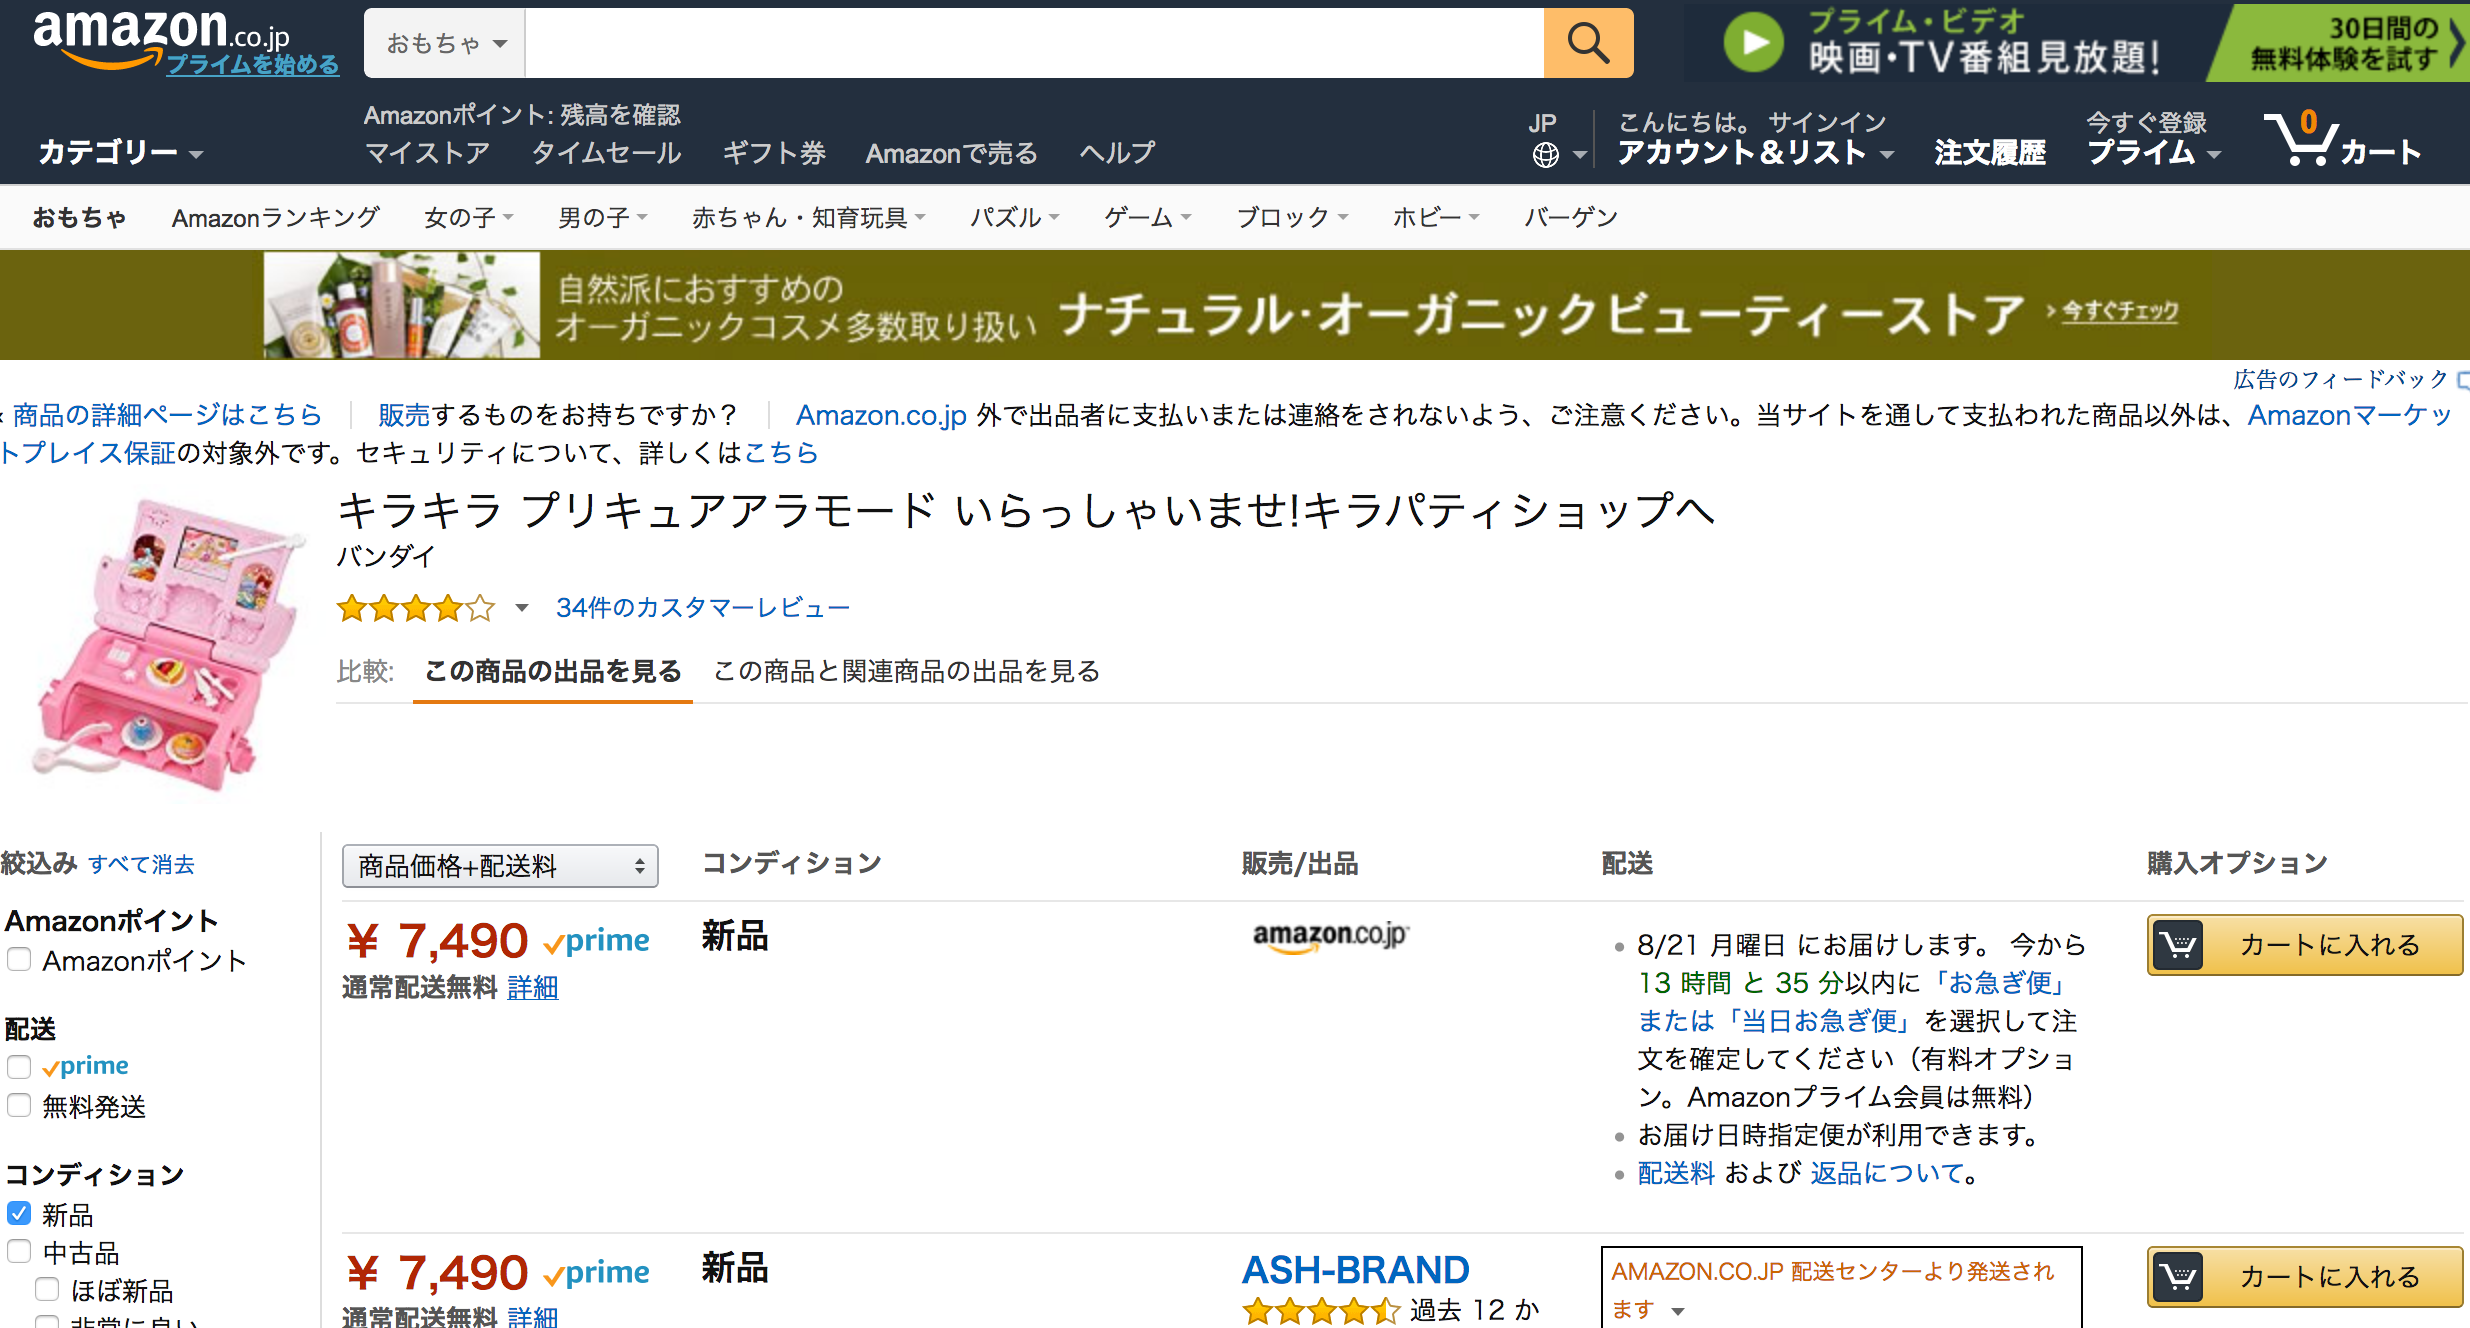The height and width of the screenshot is (1328, 2470).
Task: Click the prime badge beside second ¥7,490
Action: click(x=597, y=1273)
